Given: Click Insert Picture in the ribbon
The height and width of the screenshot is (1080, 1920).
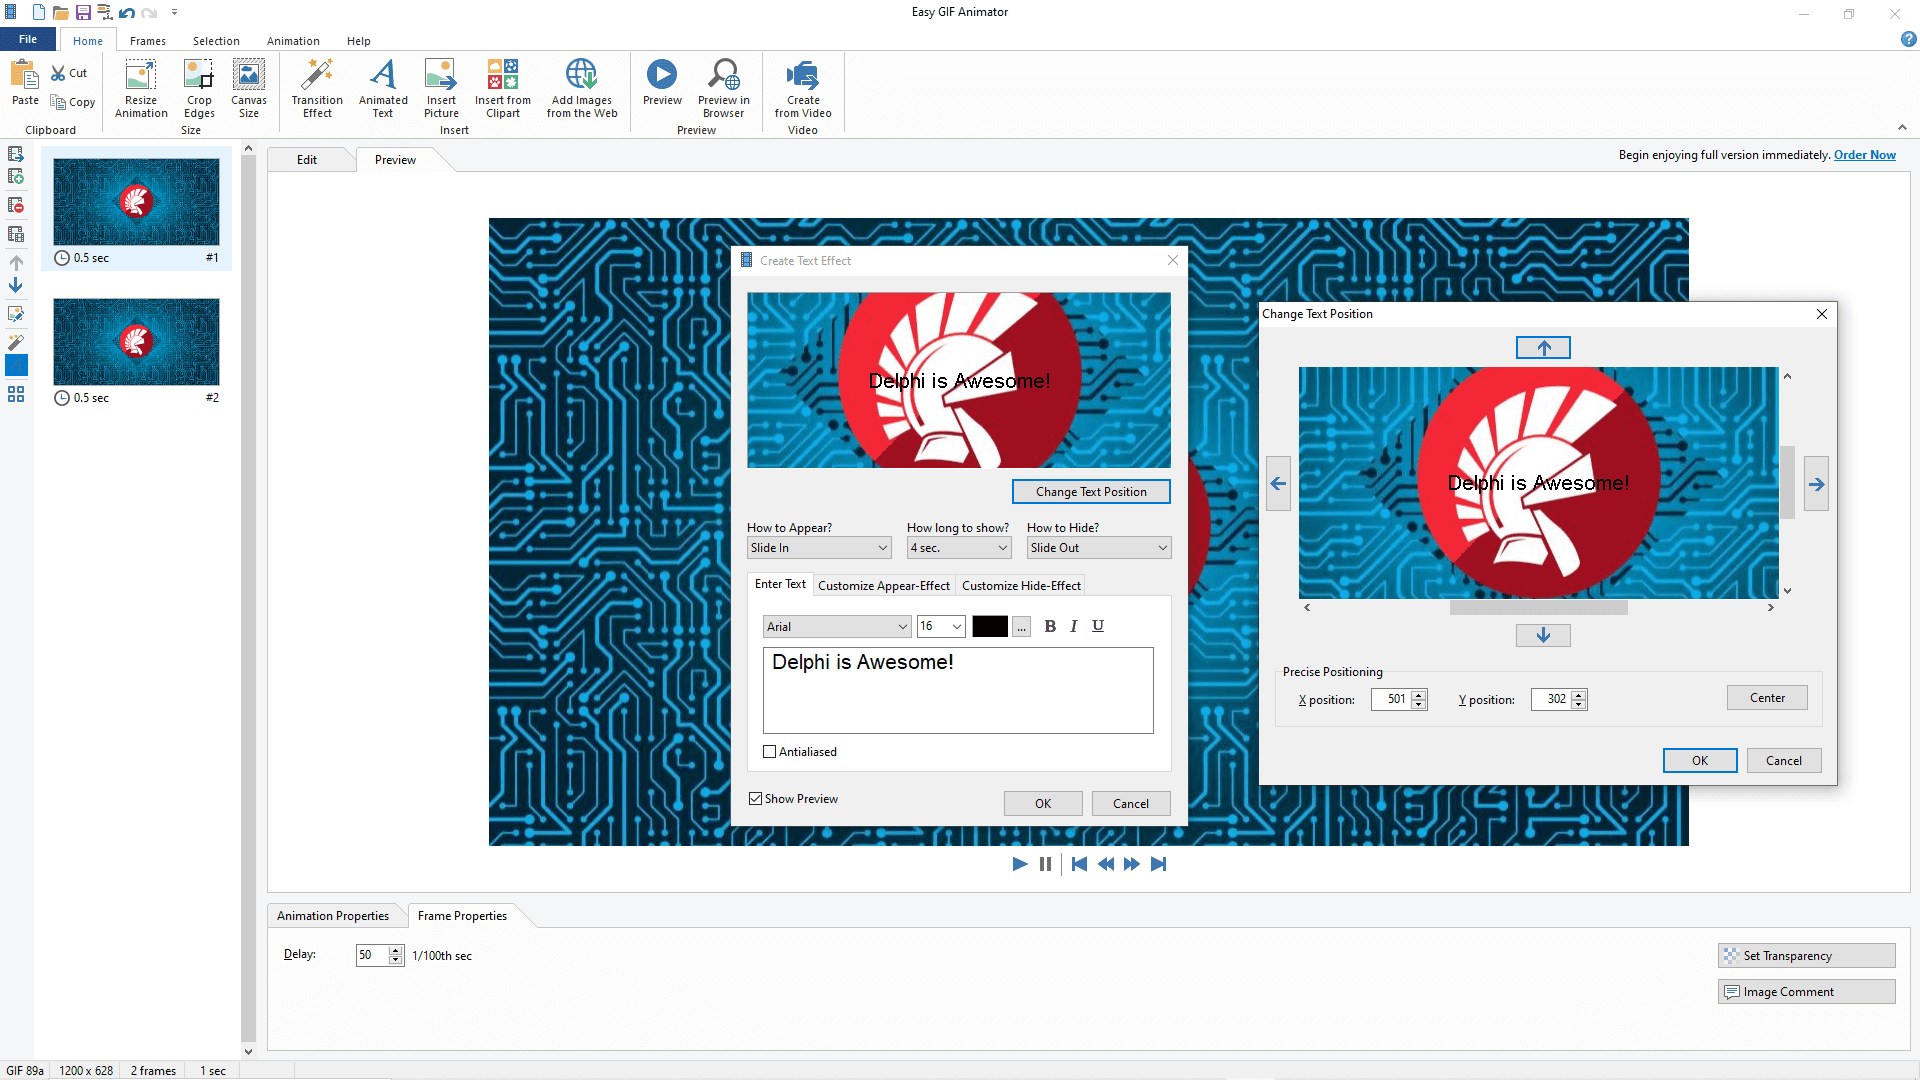Looking at the screenshot, I should pyautogui.click(x=441, y=88).
